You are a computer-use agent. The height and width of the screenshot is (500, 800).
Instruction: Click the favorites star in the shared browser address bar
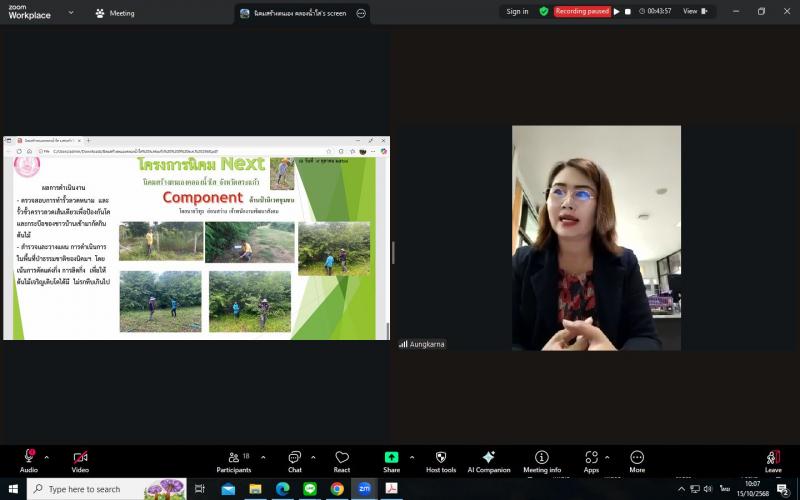click(329, 152)
